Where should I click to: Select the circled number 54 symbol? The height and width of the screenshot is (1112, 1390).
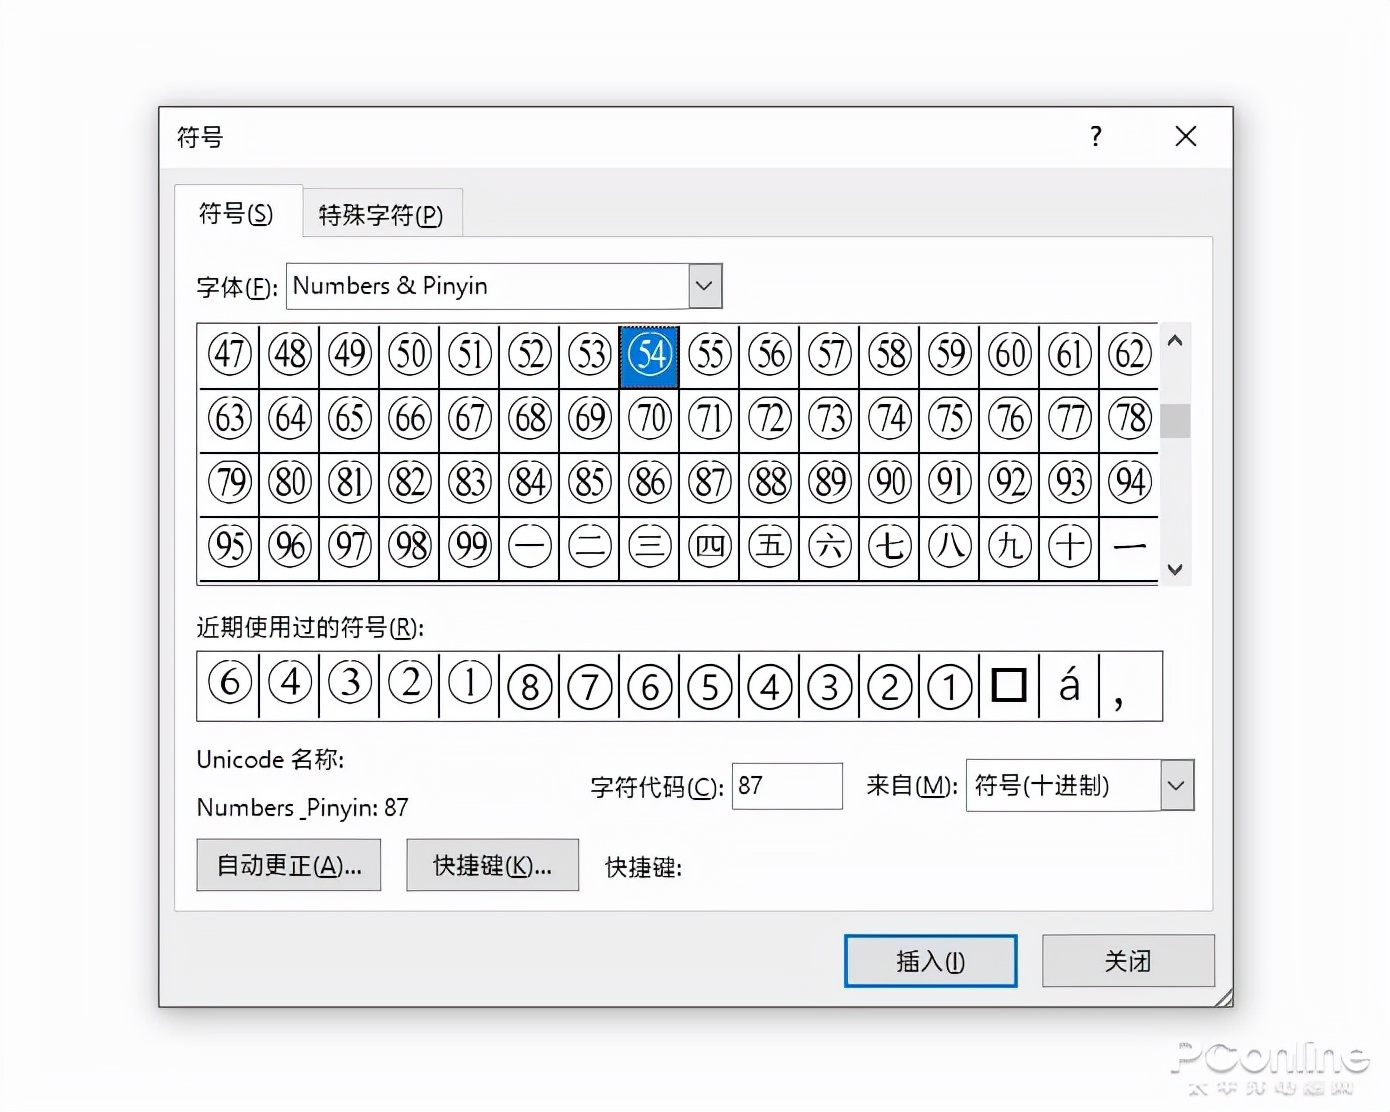648,355
